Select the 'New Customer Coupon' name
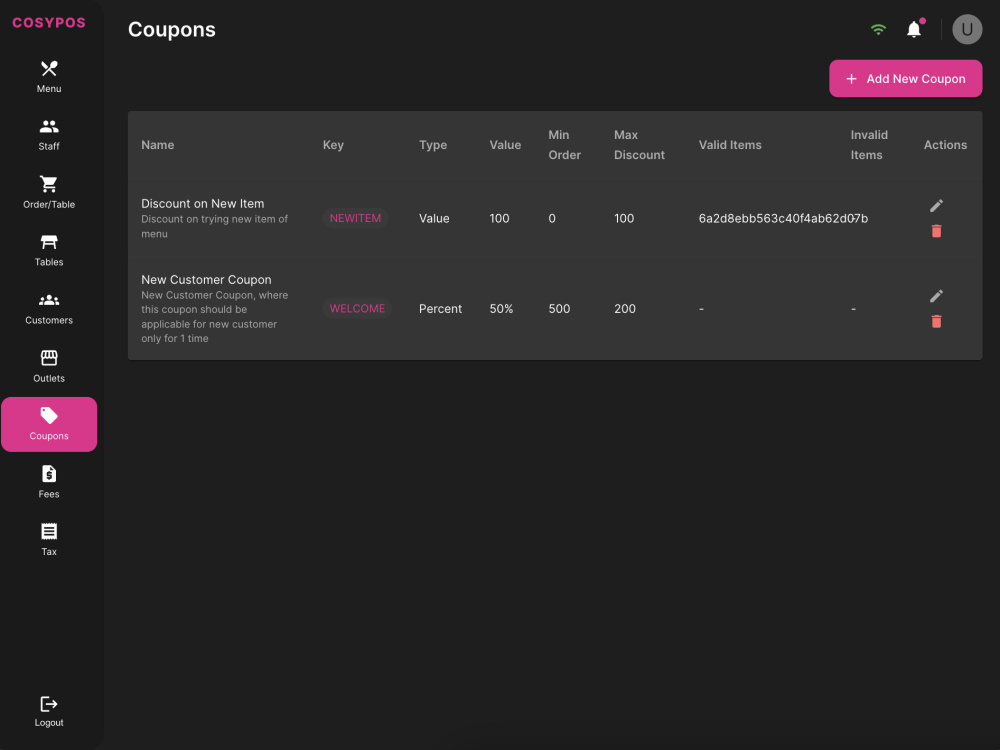Screen dimensions: 1000x750 [206, 280]
